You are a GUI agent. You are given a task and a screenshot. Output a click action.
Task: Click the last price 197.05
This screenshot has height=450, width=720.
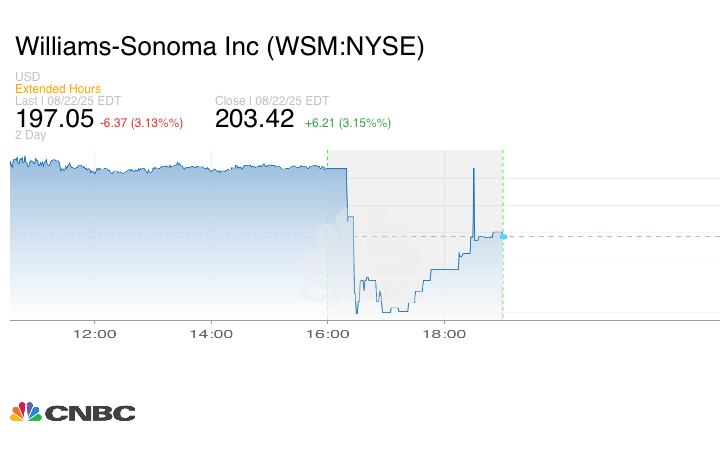(54, 120)
